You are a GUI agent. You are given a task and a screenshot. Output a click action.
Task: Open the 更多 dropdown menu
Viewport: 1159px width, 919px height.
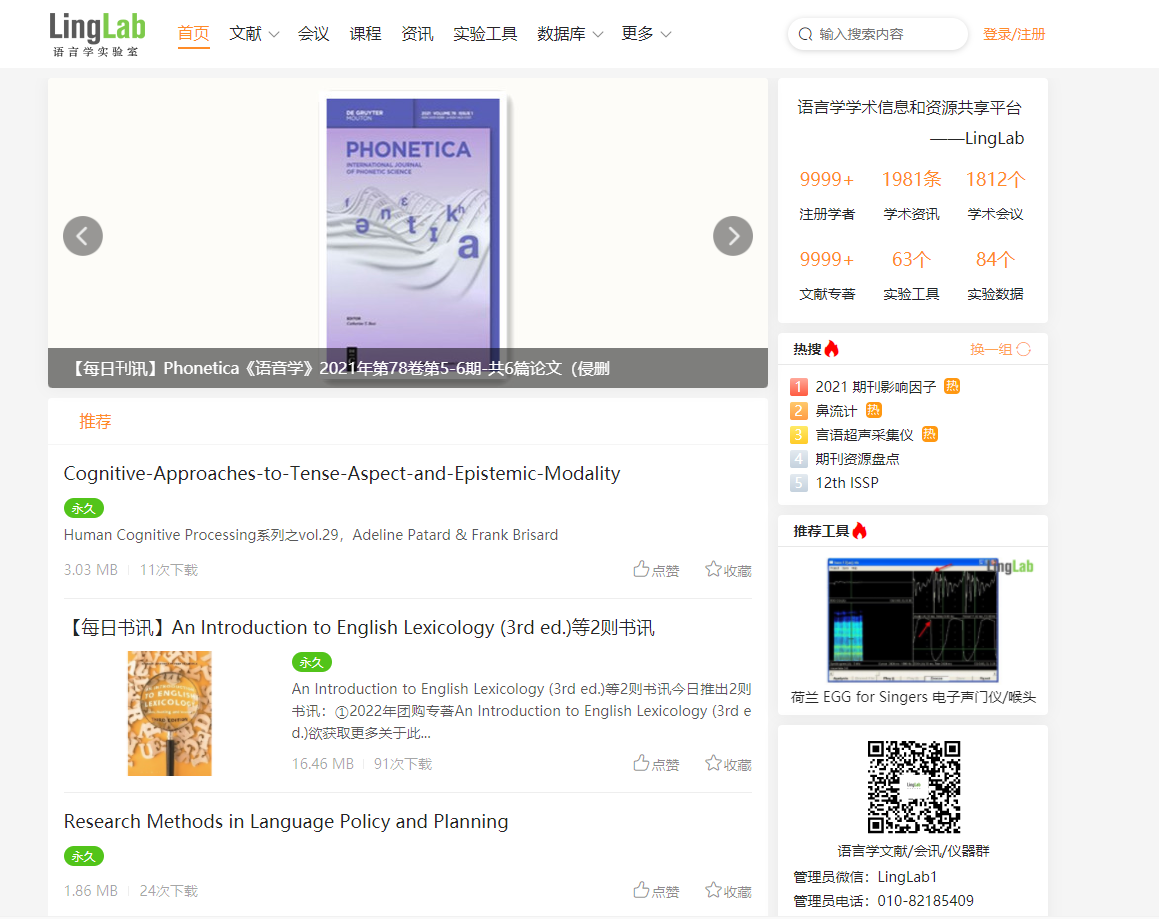[x=646, y=34]
